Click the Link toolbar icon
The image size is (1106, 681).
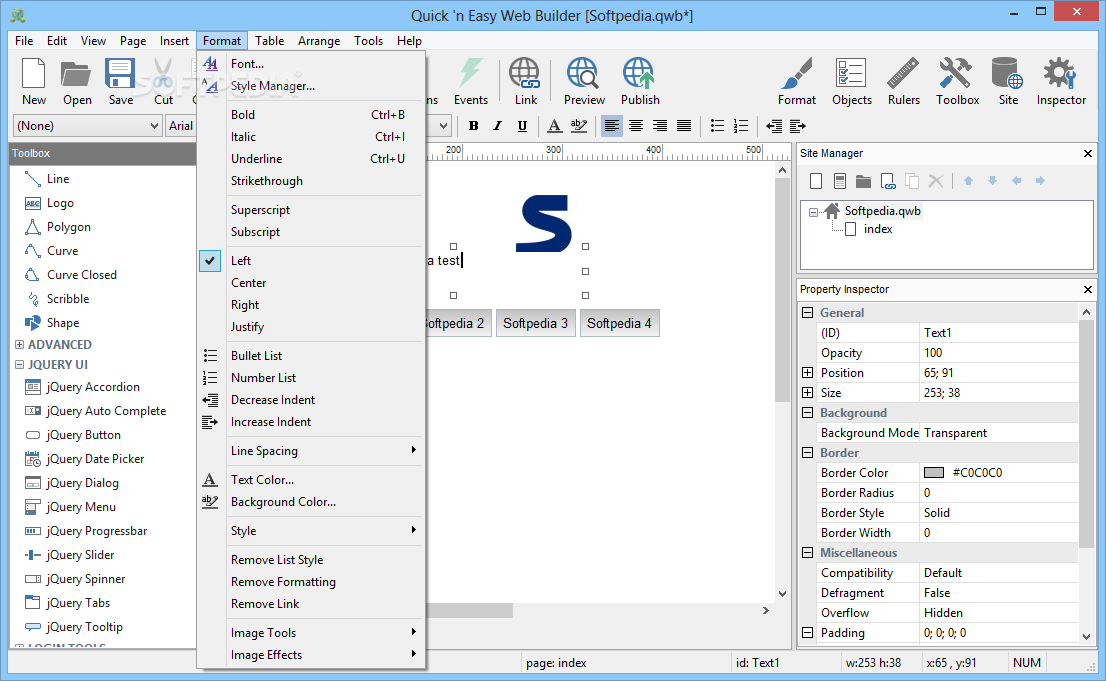pyautogui.click(x=525, y=73)
